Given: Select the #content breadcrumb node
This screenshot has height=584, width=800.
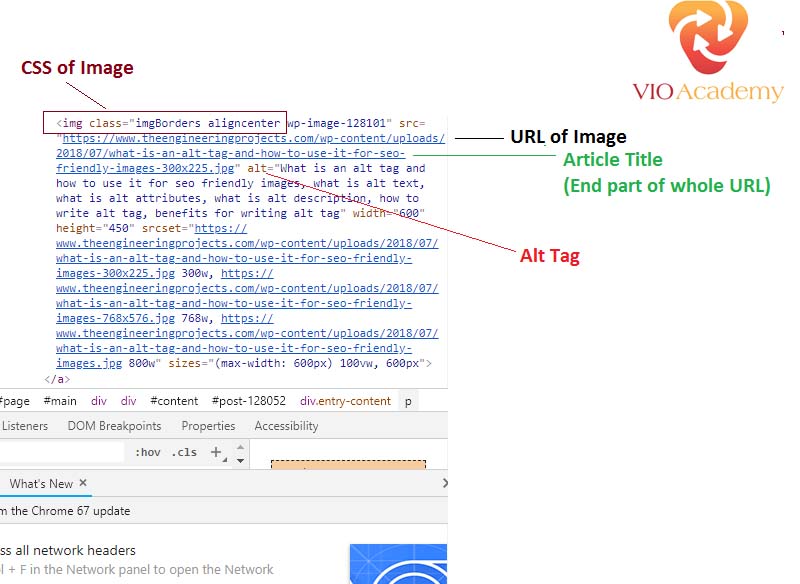Looking at the screenshot, I should coord(174,401).
